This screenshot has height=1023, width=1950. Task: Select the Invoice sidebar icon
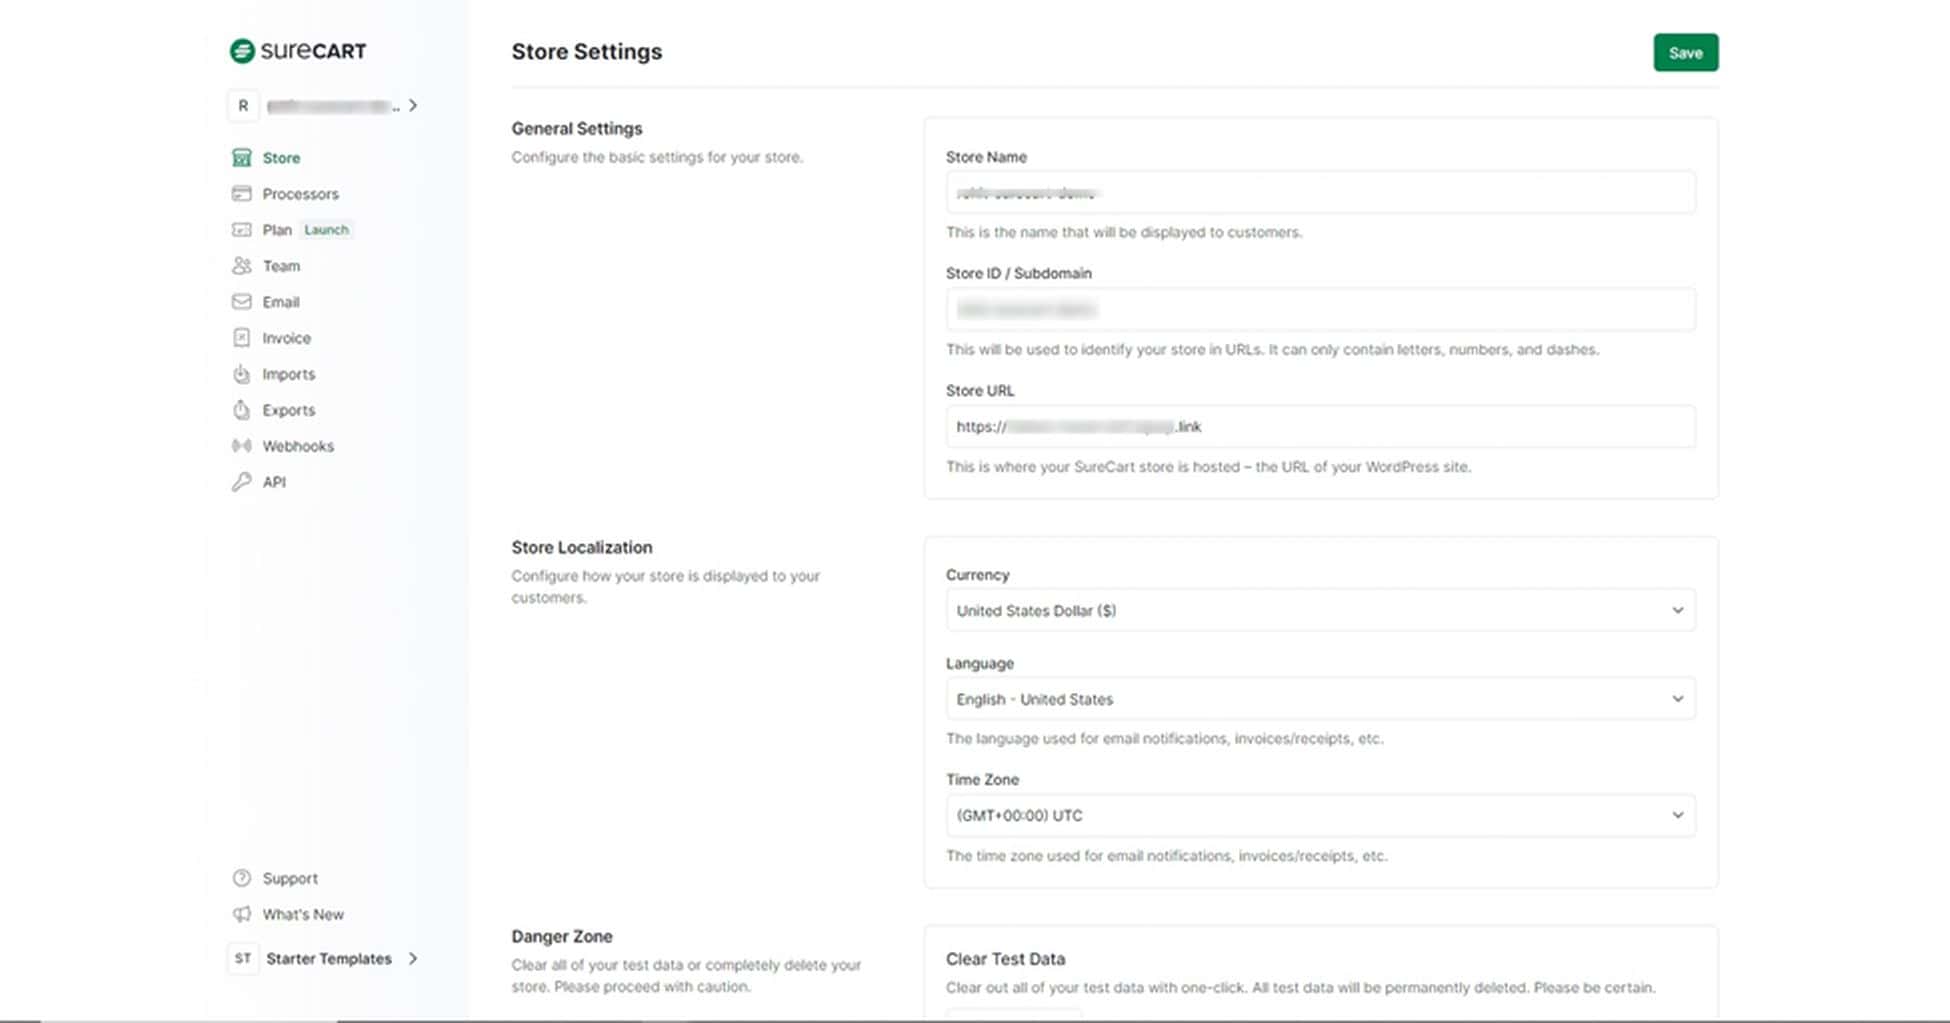pos(241,337)
